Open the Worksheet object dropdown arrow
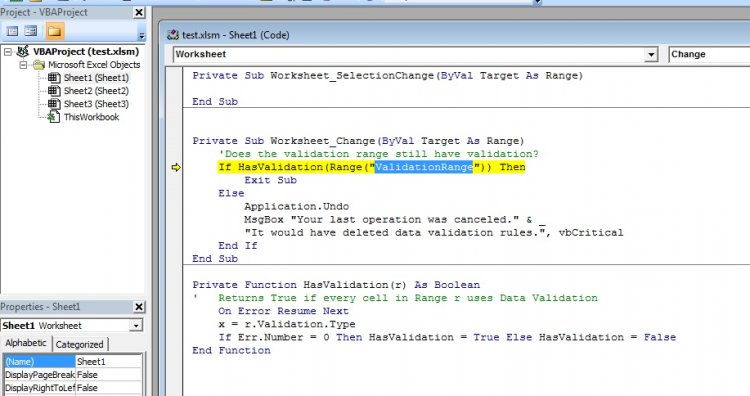 pyautogui.click(x=651, y=55)
